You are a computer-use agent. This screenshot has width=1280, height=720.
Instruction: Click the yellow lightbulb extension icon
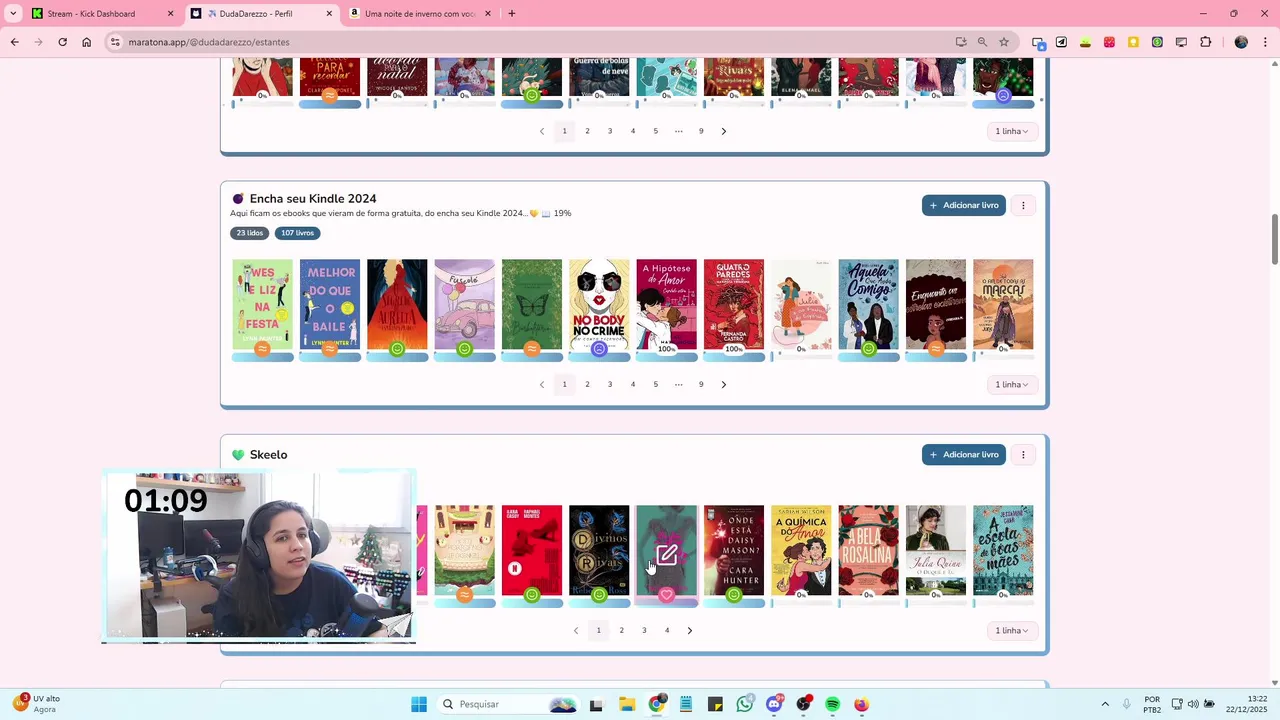[x=1133, y=42]
